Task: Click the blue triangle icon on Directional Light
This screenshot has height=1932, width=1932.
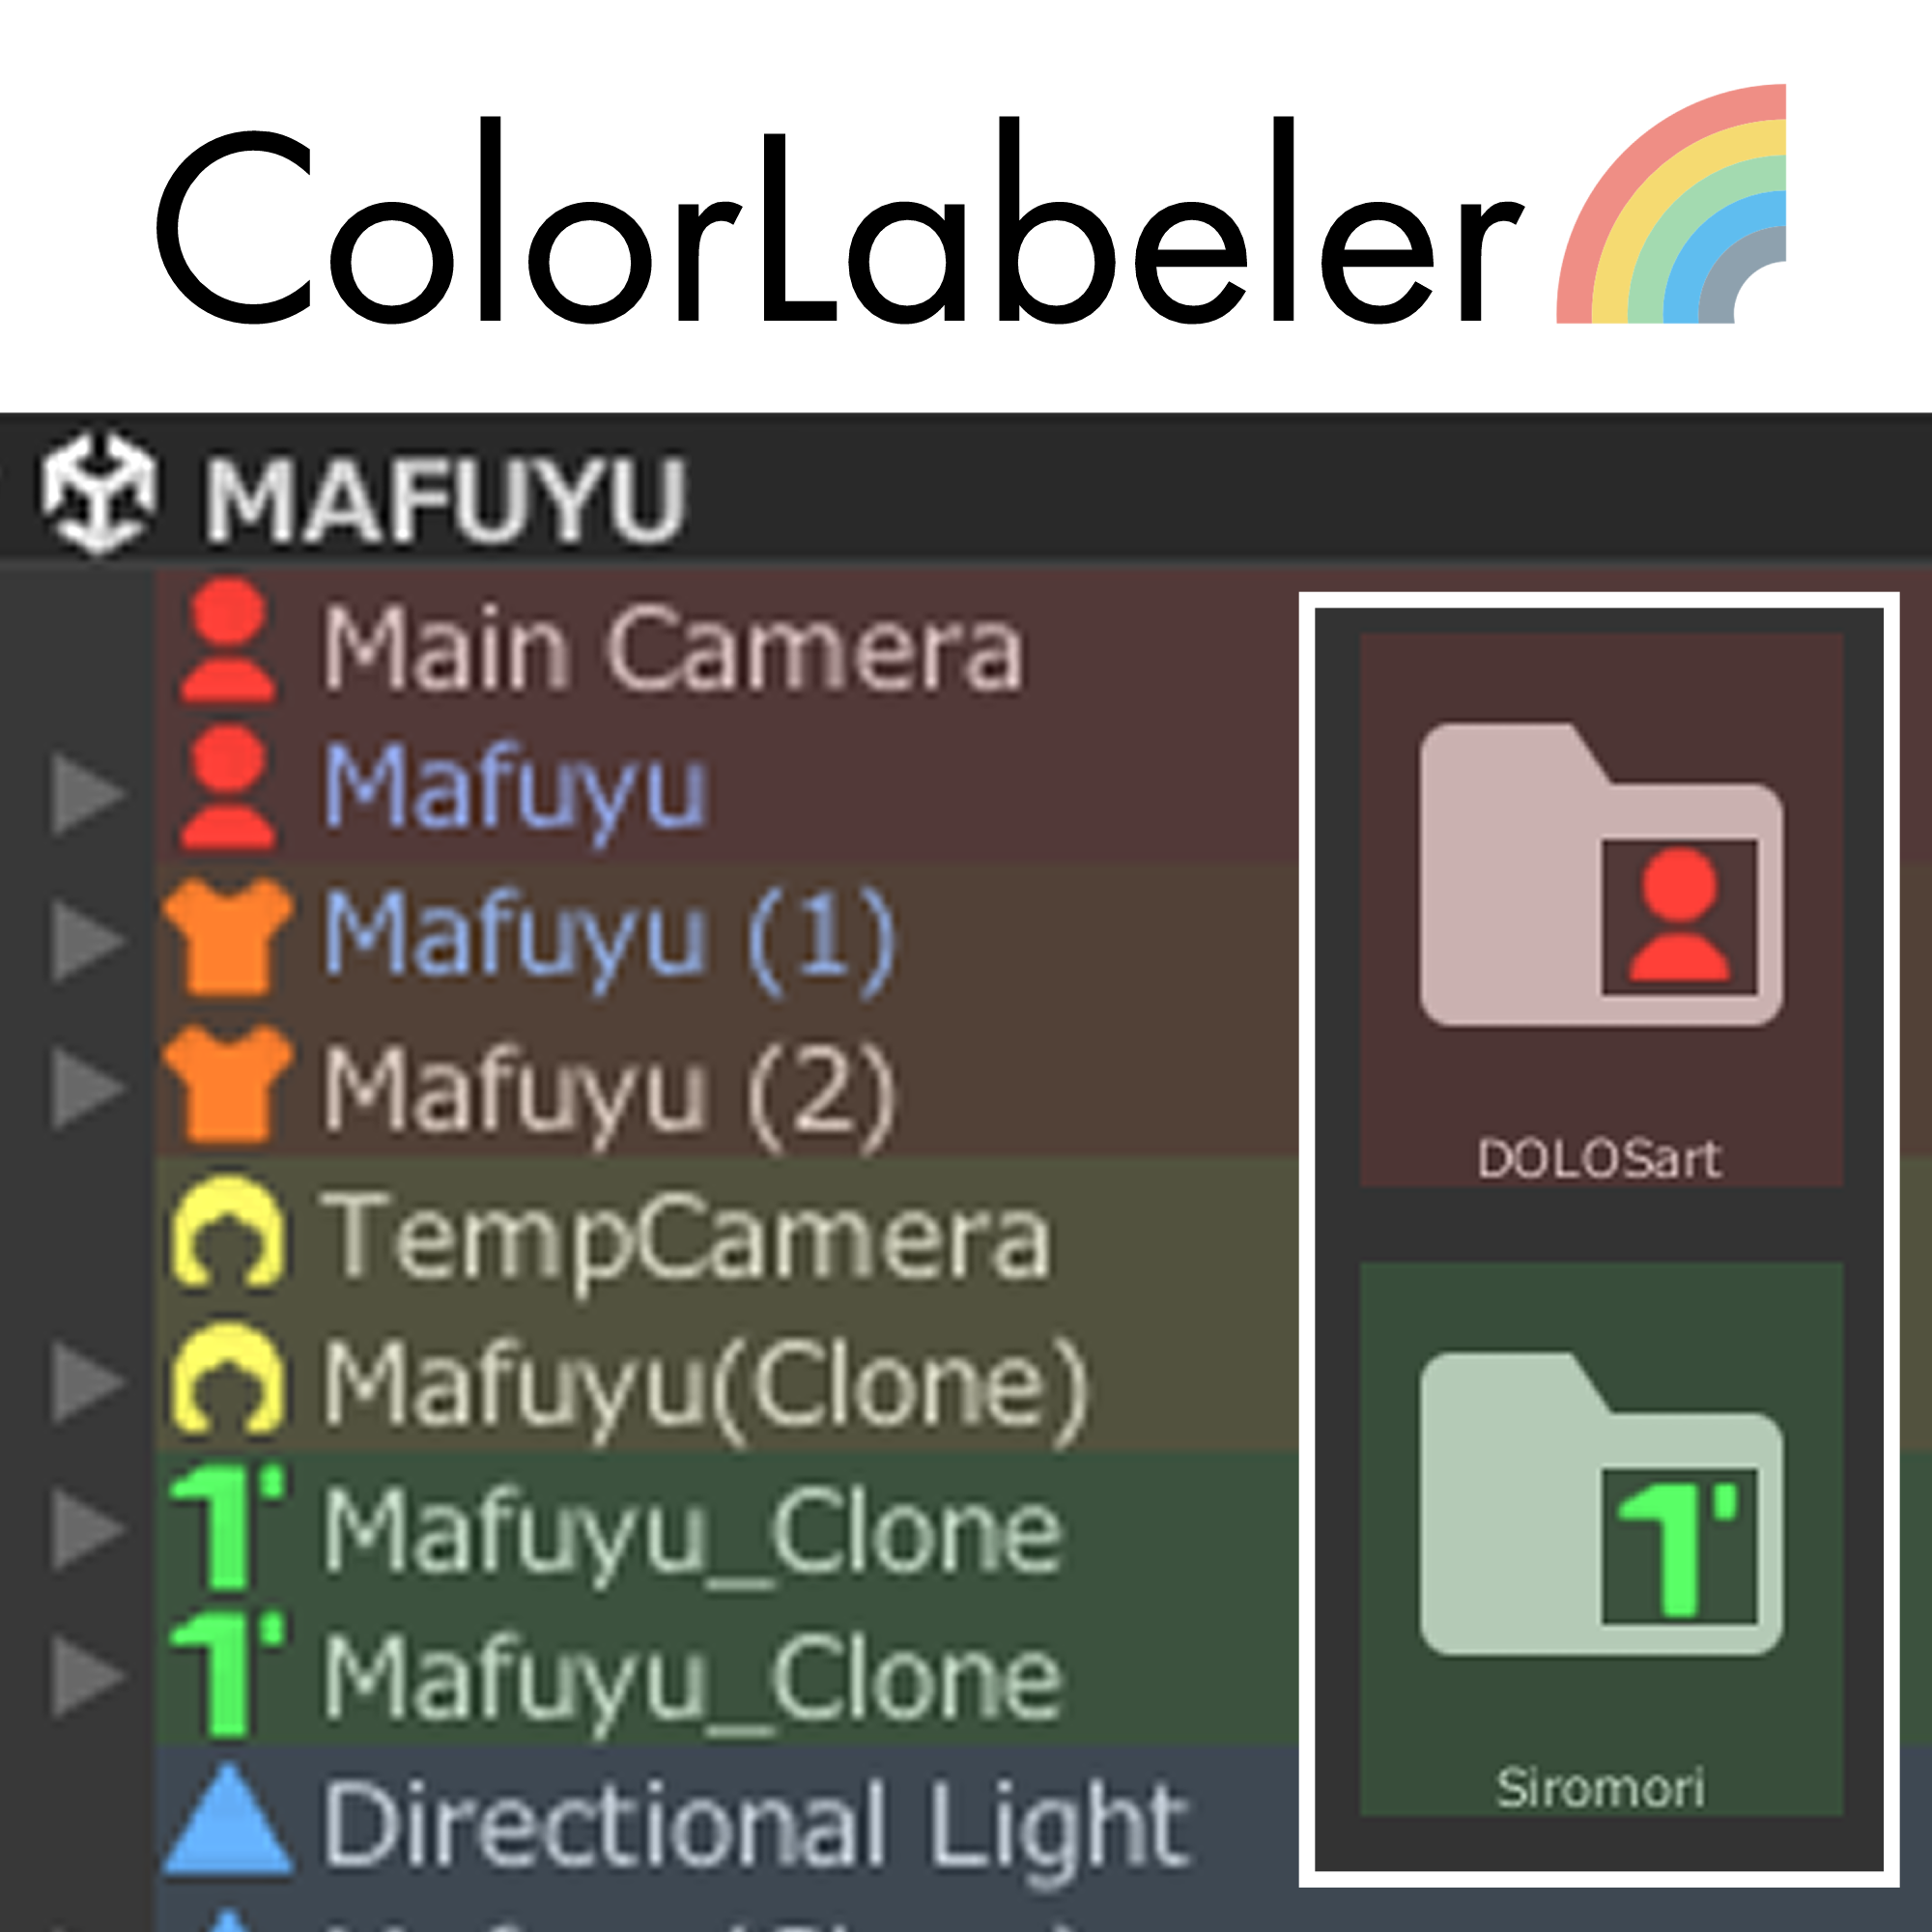Action: (228, 1817)
